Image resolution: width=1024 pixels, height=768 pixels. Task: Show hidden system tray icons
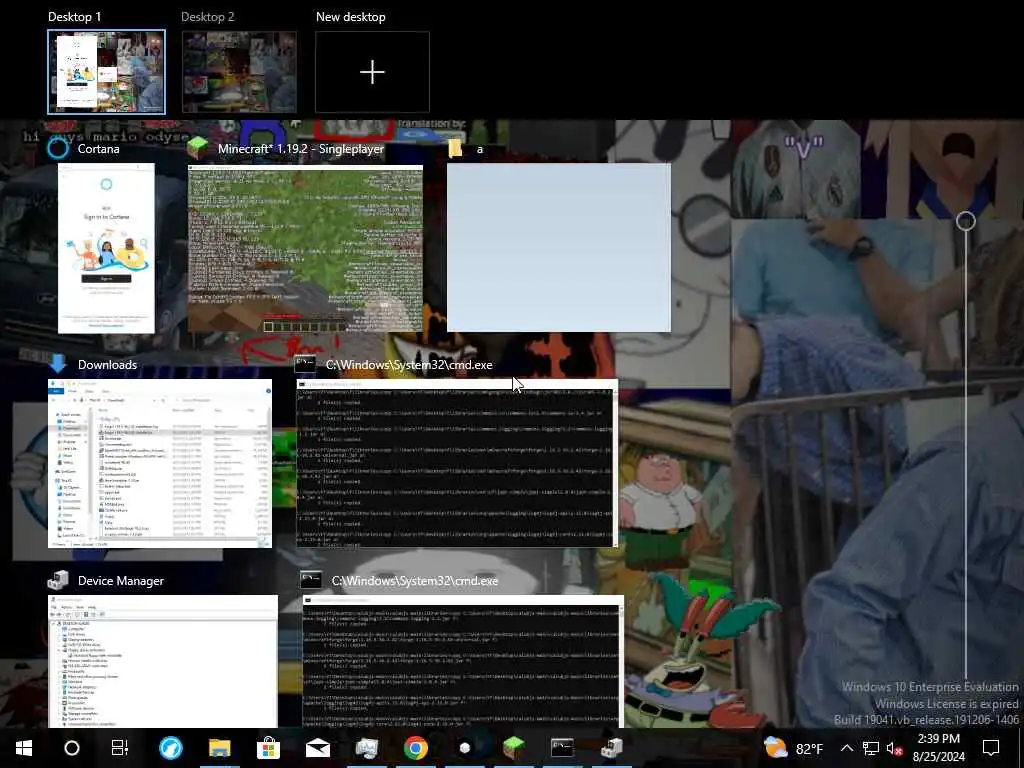coord(846,748)
